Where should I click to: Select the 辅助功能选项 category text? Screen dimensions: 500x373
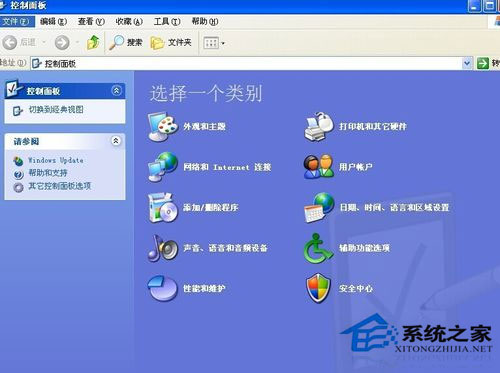[x=364, y=248]
